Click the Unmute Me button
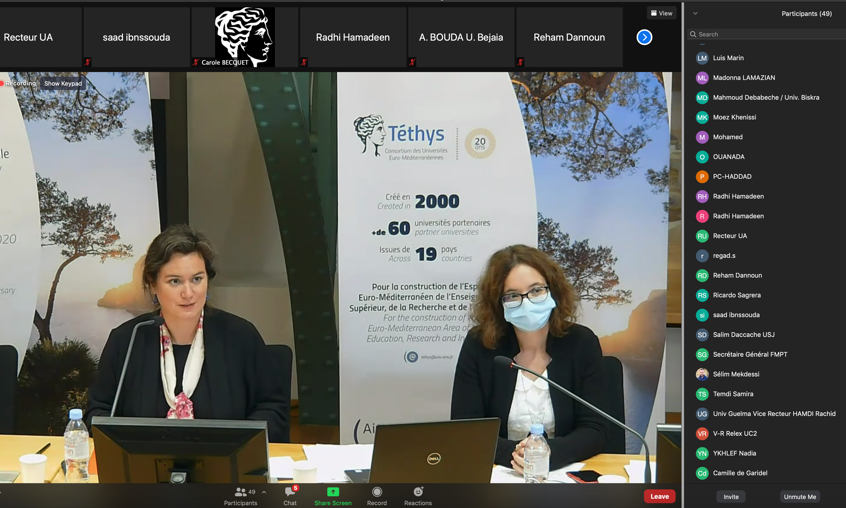The image size is (846, 508). coord(799,496)
